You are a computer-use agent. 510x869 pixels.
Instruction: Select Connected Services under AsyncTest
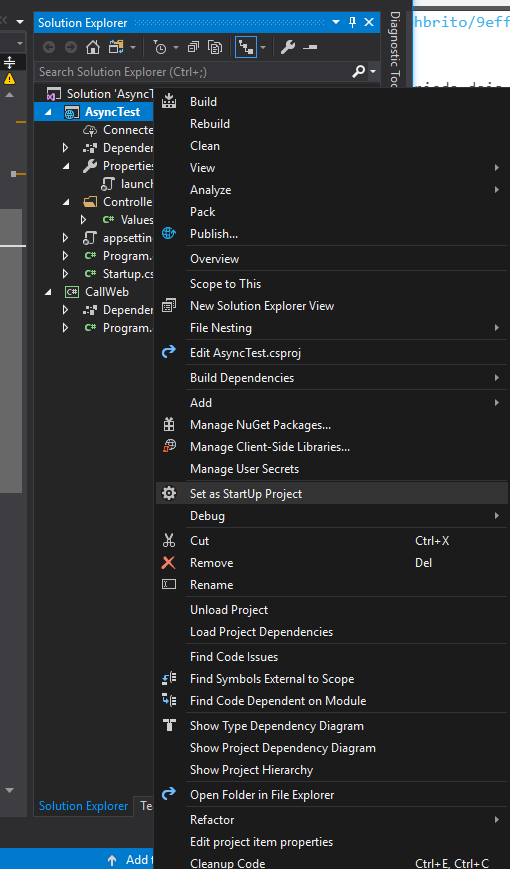119,130
